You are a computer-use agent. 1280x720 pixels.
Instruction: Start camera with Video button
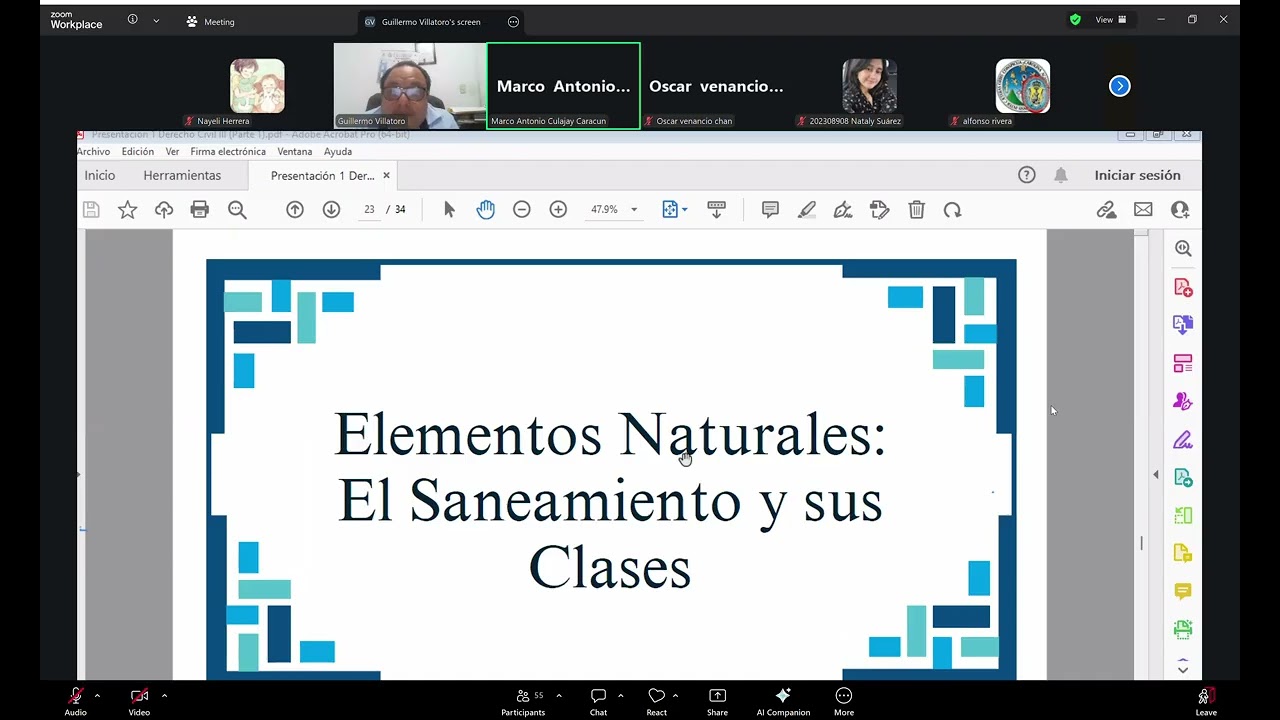(139, 701)
